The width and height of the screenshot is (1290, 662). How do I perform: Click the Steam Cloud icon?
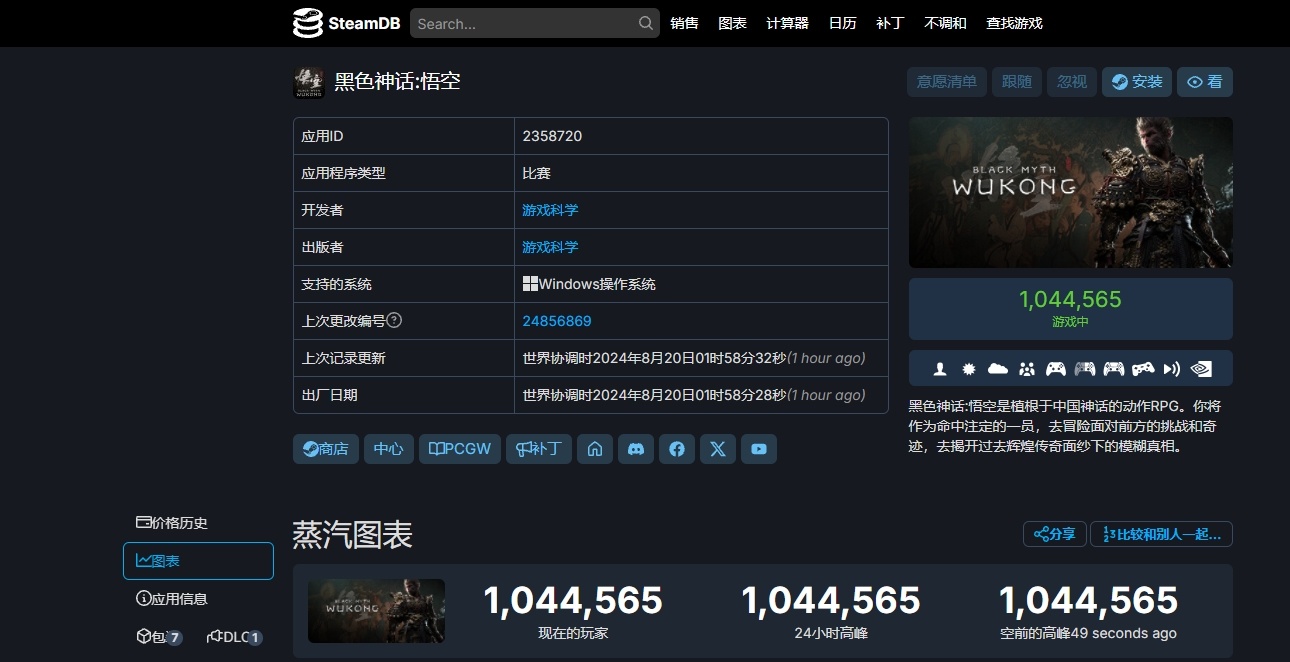tap(998, 369)
